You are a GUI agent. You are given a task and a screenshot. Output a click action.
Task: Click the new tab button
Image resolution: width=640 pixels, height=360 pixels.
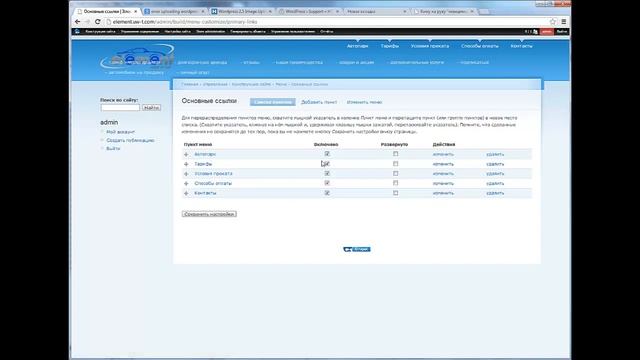(x=484, y=11)
